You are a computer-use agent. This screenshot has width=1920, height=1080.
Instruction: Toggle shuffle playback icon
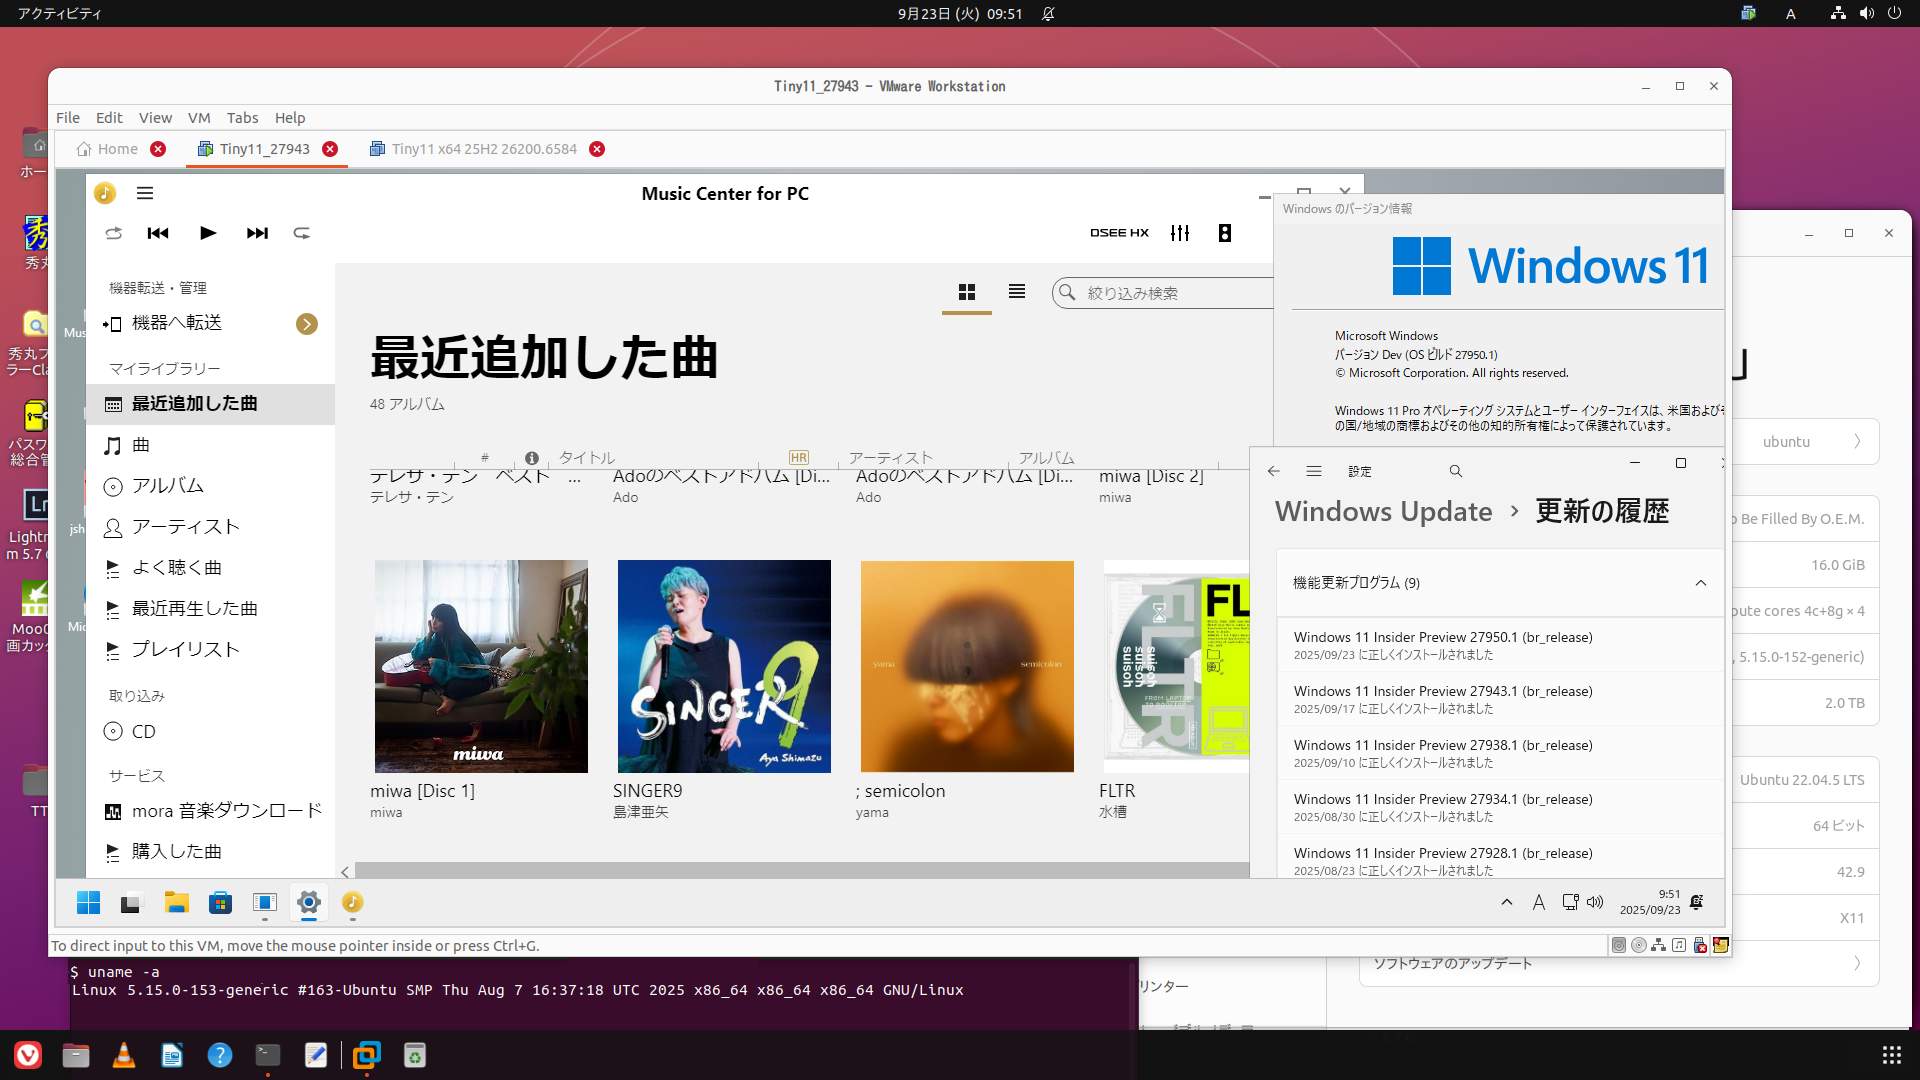[114, 233]
